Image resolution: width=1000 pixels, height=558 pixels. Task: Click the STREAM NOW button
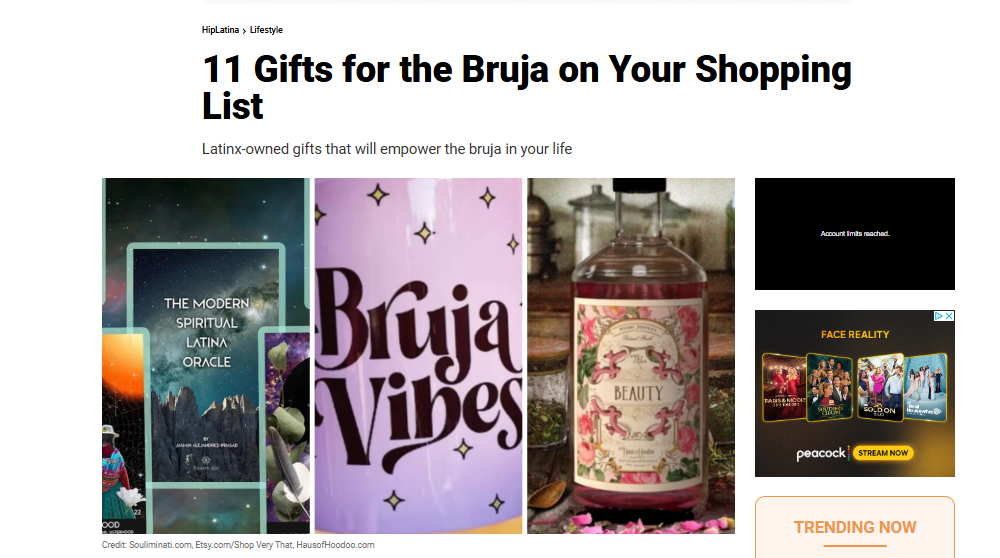(x=883, y=453)
